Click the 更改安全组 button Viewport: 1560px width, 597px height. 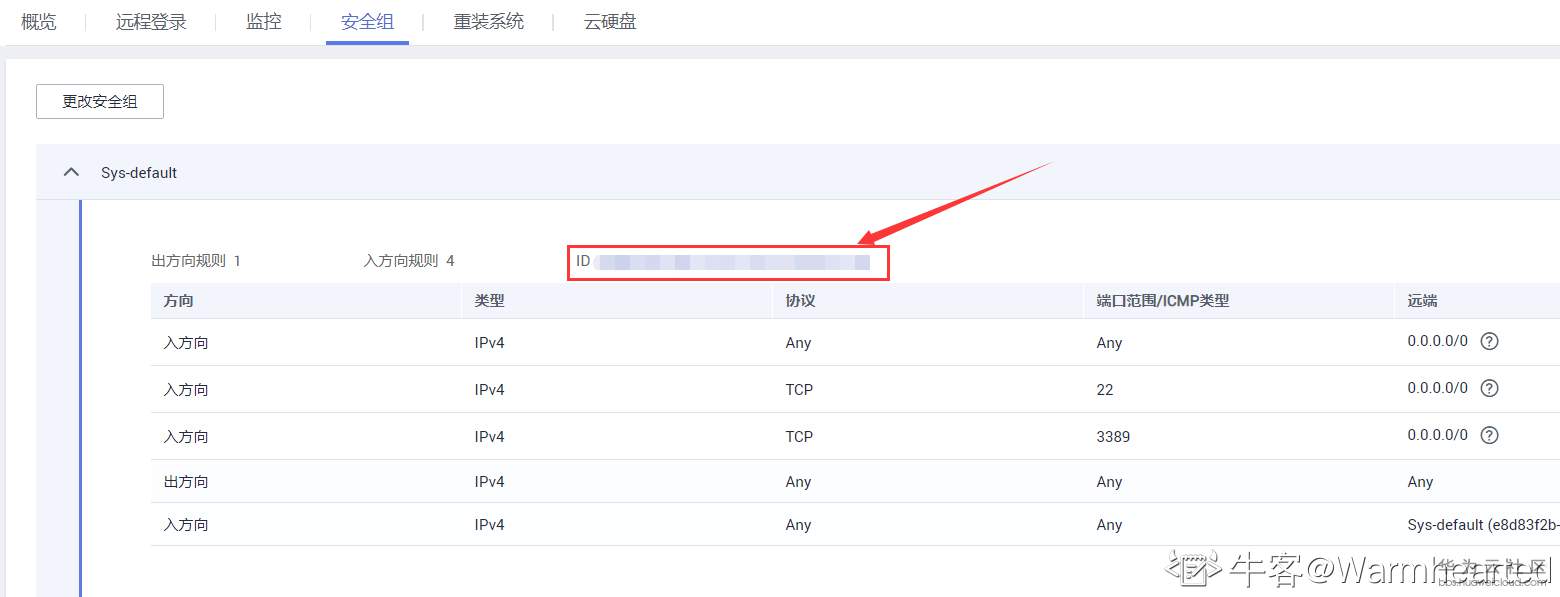pos(100,102)
